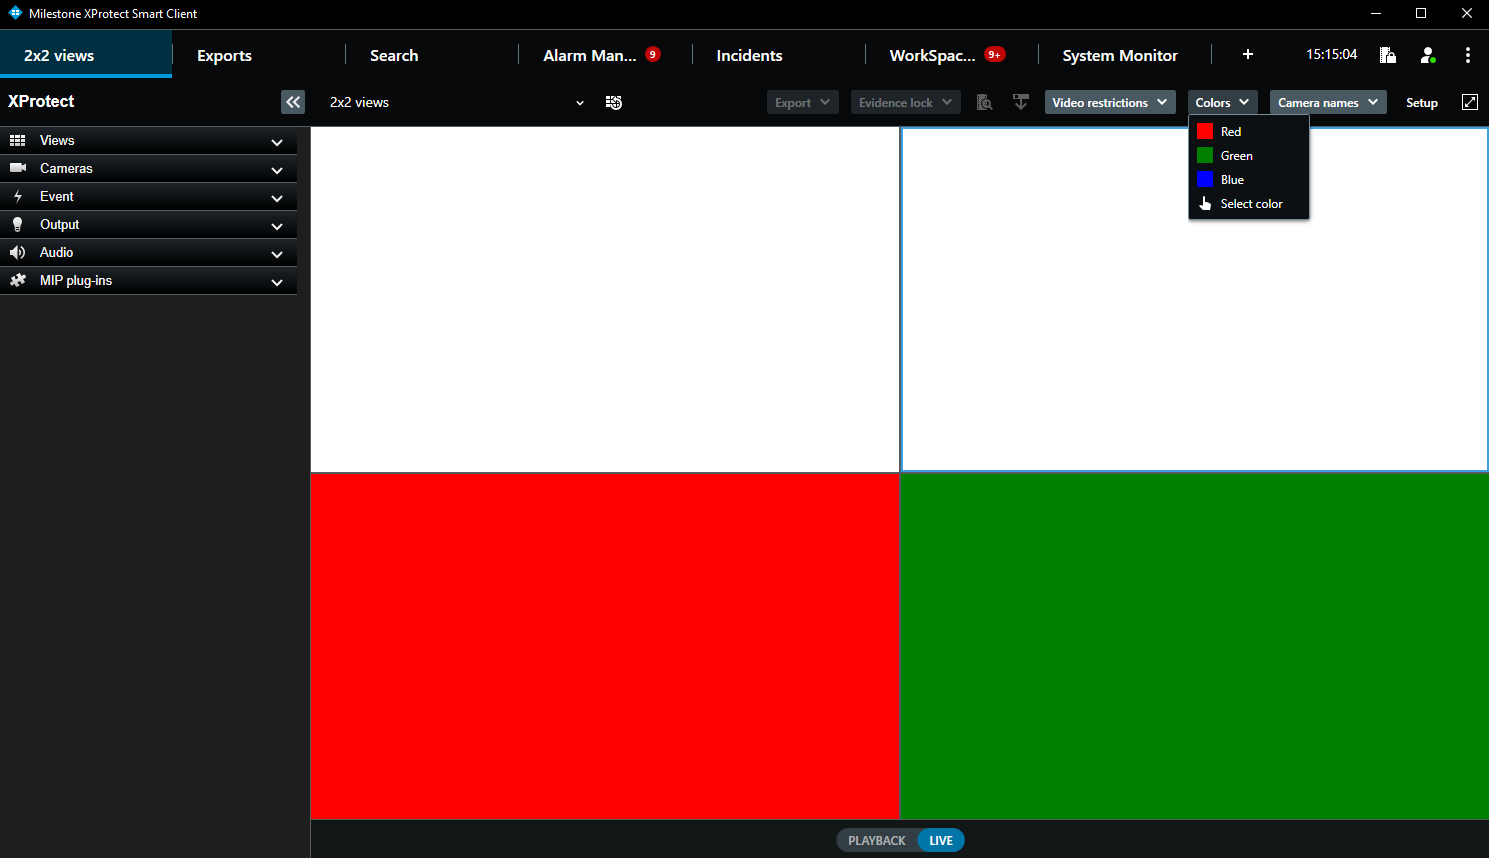Open the three-dot overflow menu
This screenshot has width=1489, height=858.
pos(1468,56)
